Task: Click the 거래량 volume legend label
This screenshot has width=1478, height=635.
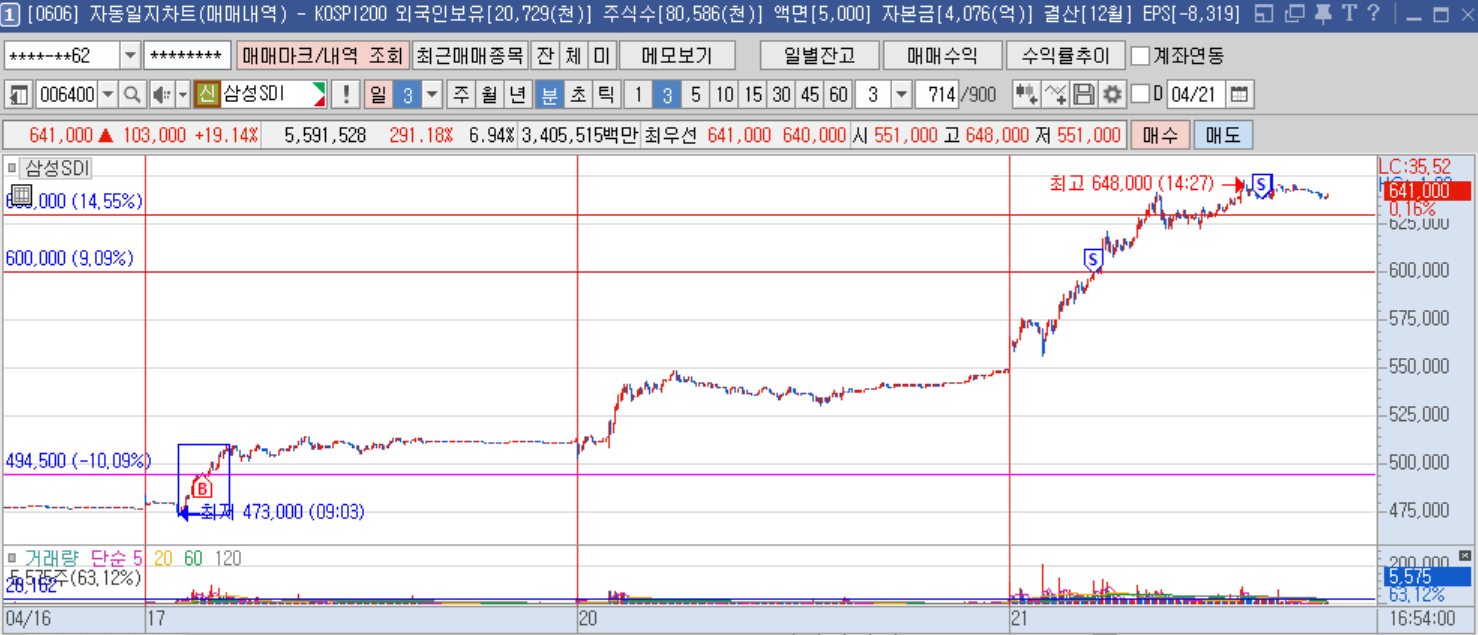Action: [x=54, y=557]
